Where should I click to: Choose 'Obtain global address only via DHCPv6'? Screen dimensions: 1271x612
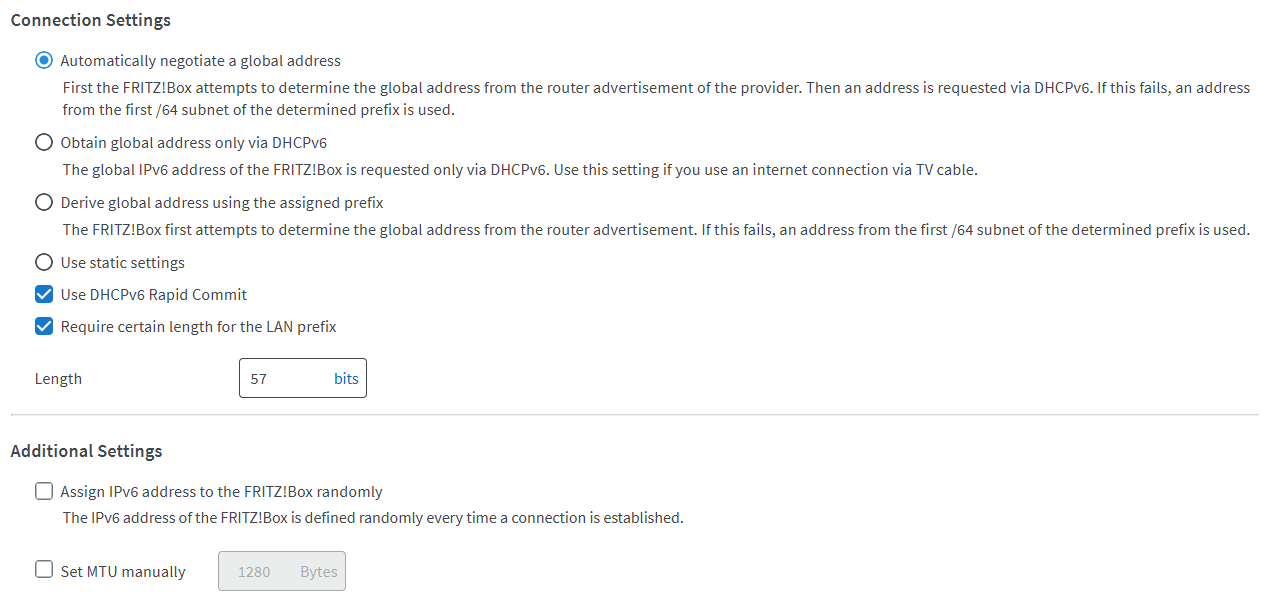coord(44,142)
